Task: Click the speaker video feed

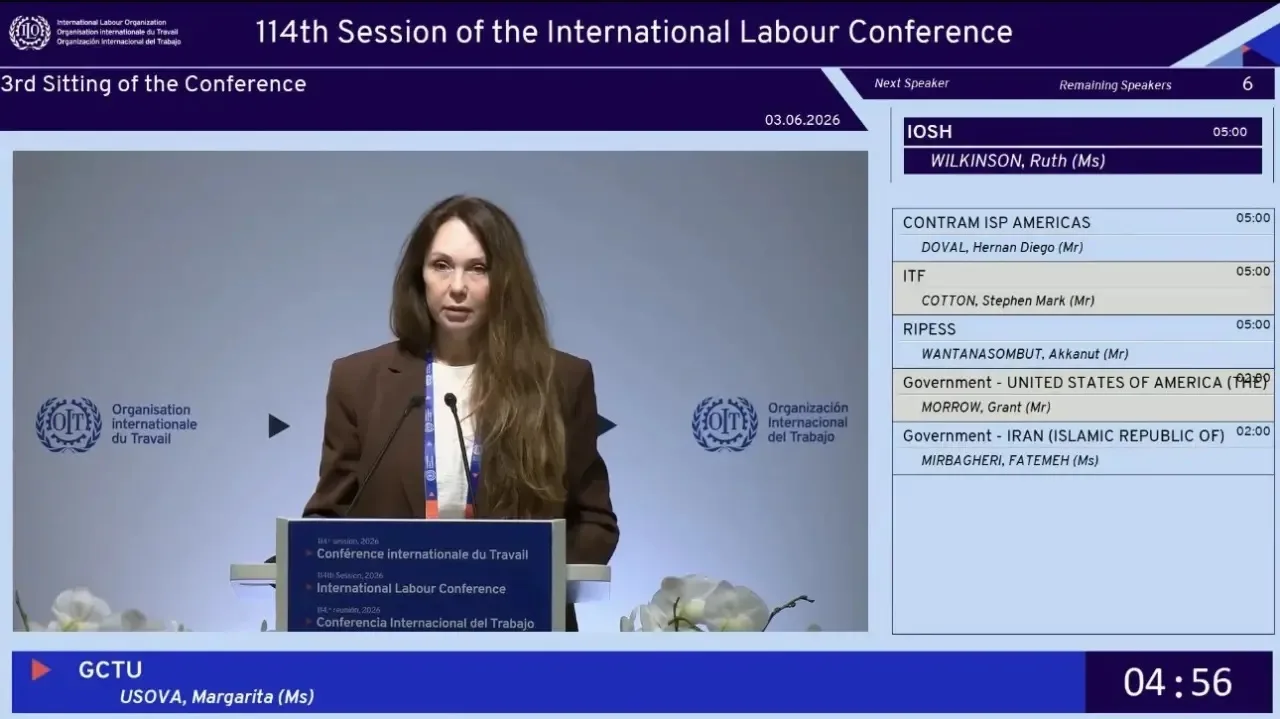Action: click(x=440, y=391)
